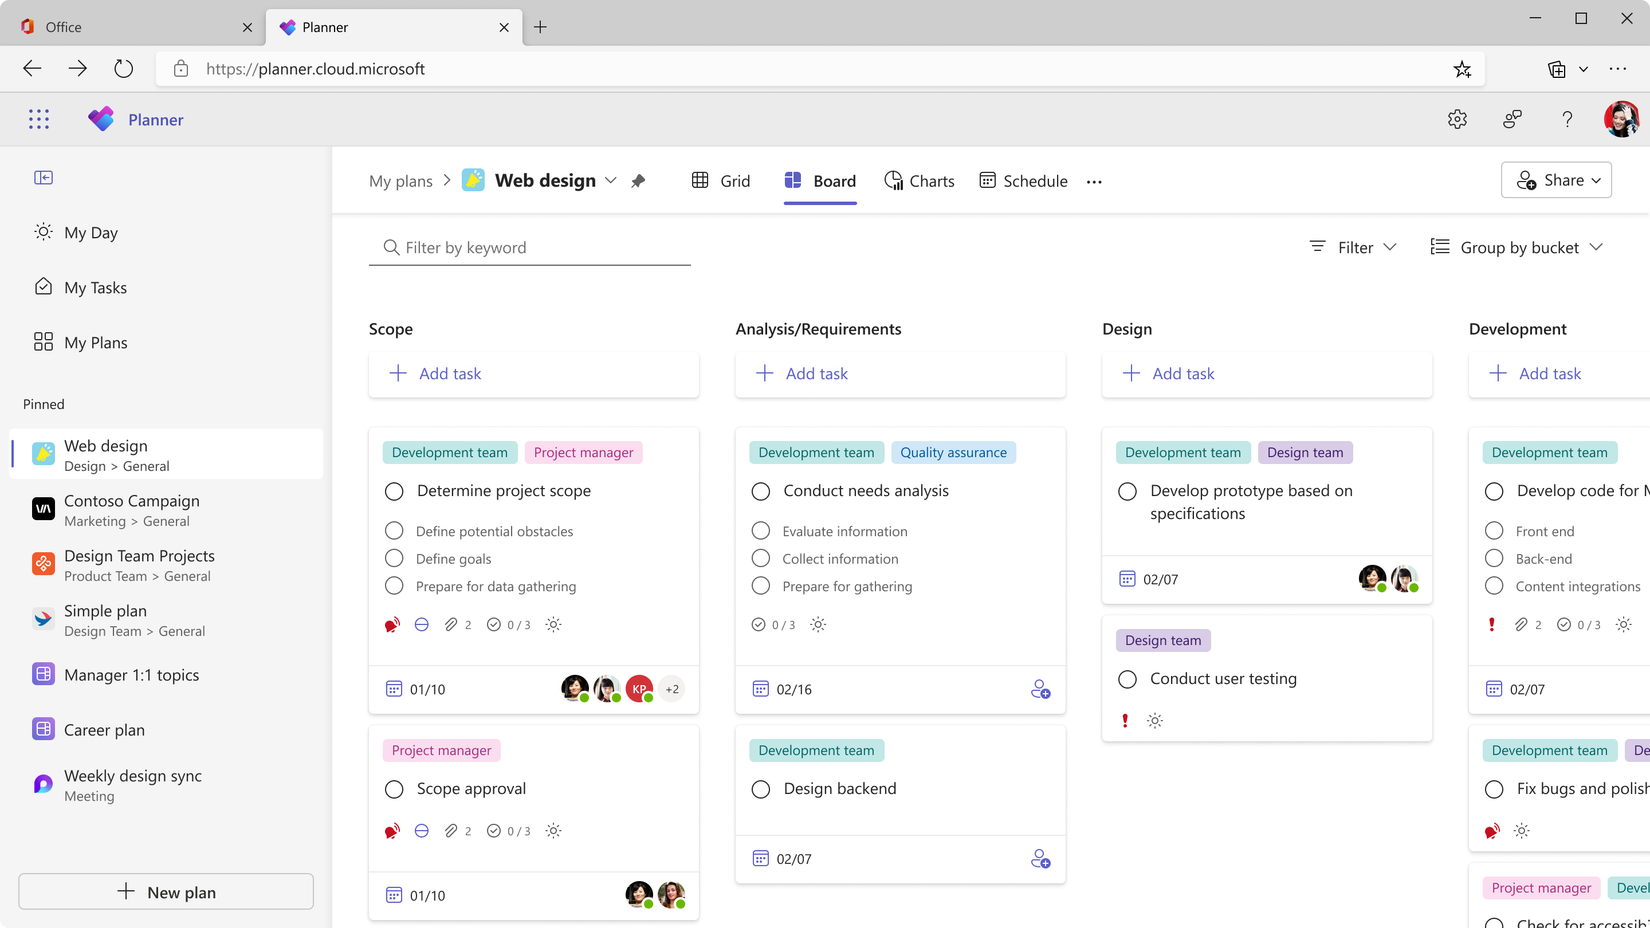Check off the Define goals subtask

pyautogui.click(x=393, y=558)
